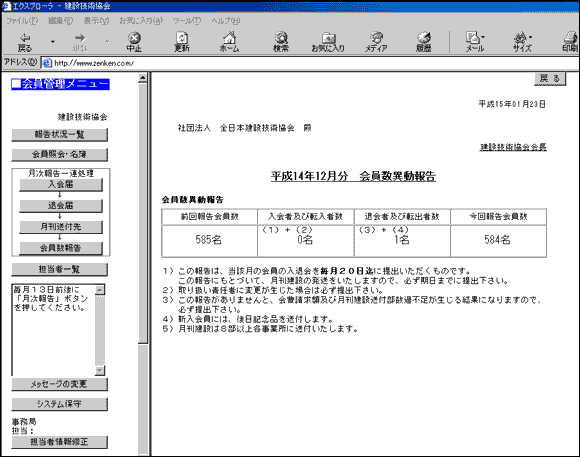The height and width of the screenshot is (457, 580).
Task: Click message box scroll down arrow
Action: (x=100, y=370)
